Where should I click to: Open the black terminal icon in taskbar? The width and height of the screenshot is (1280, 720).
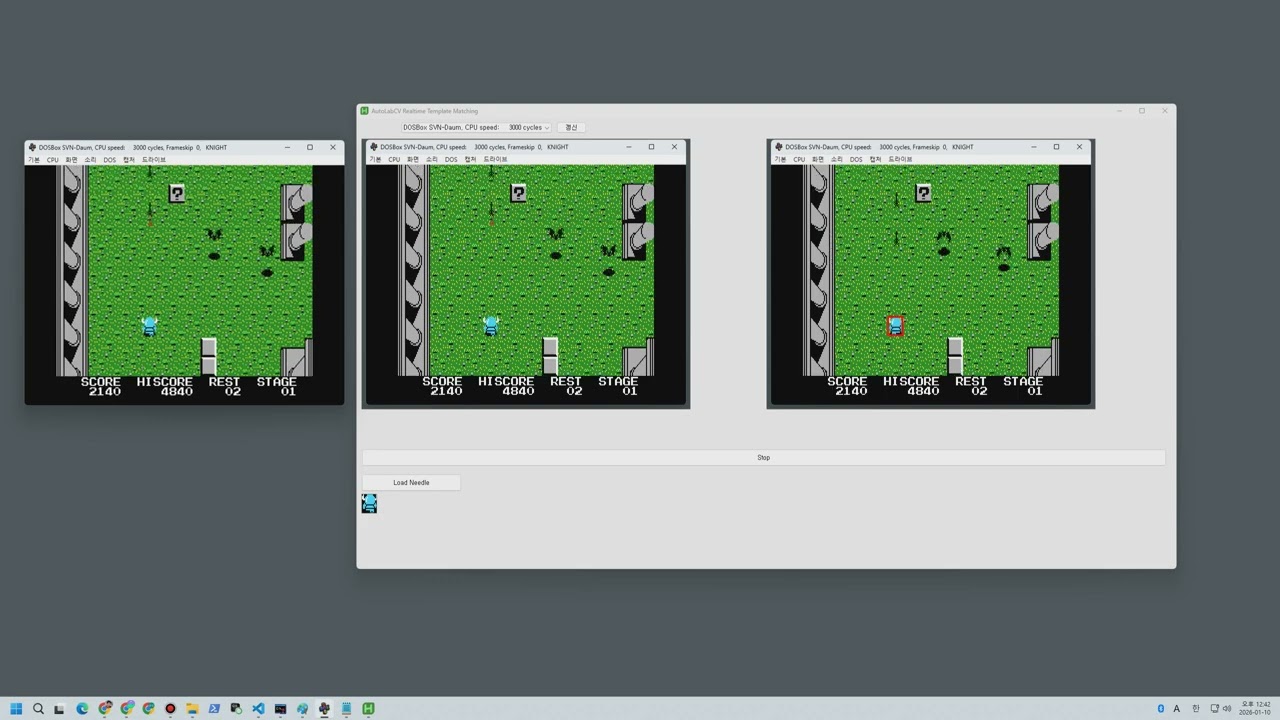(x=280, y=709)
